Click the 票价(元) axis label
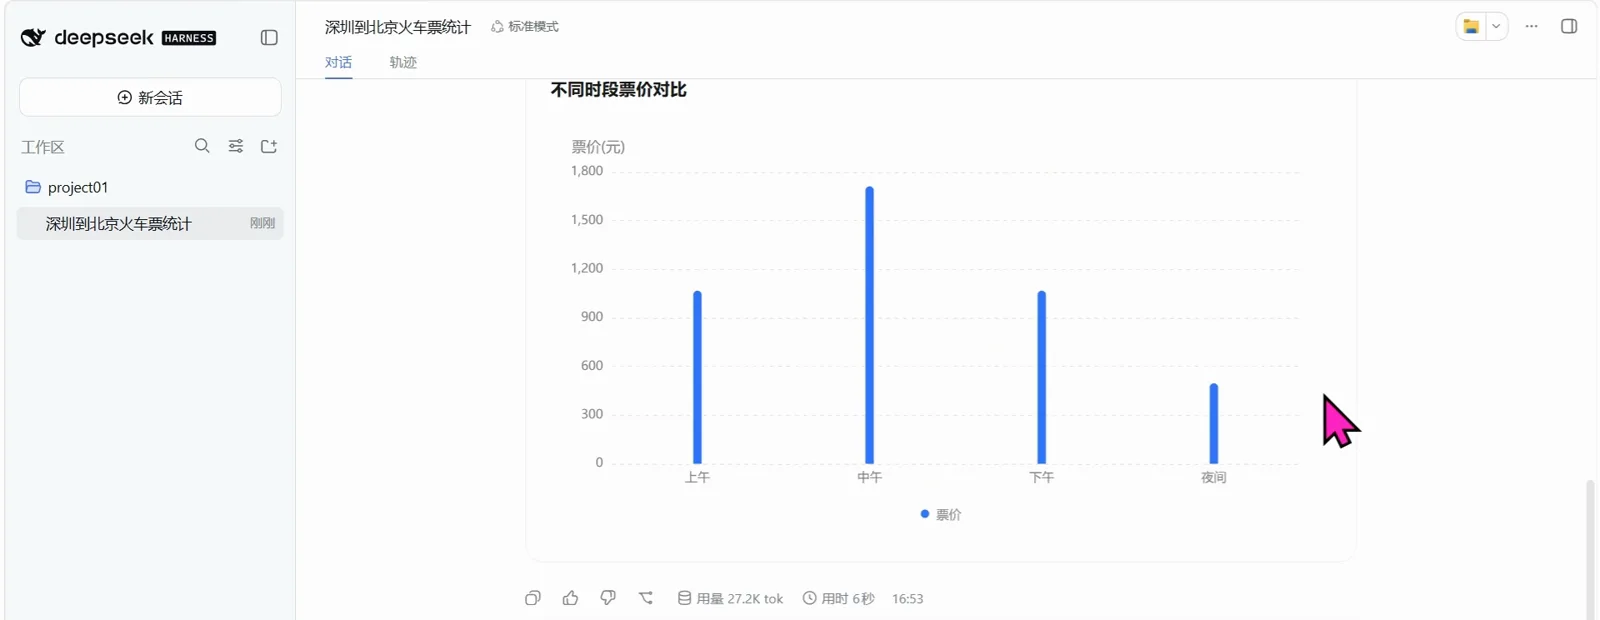 tap(598, 147)
